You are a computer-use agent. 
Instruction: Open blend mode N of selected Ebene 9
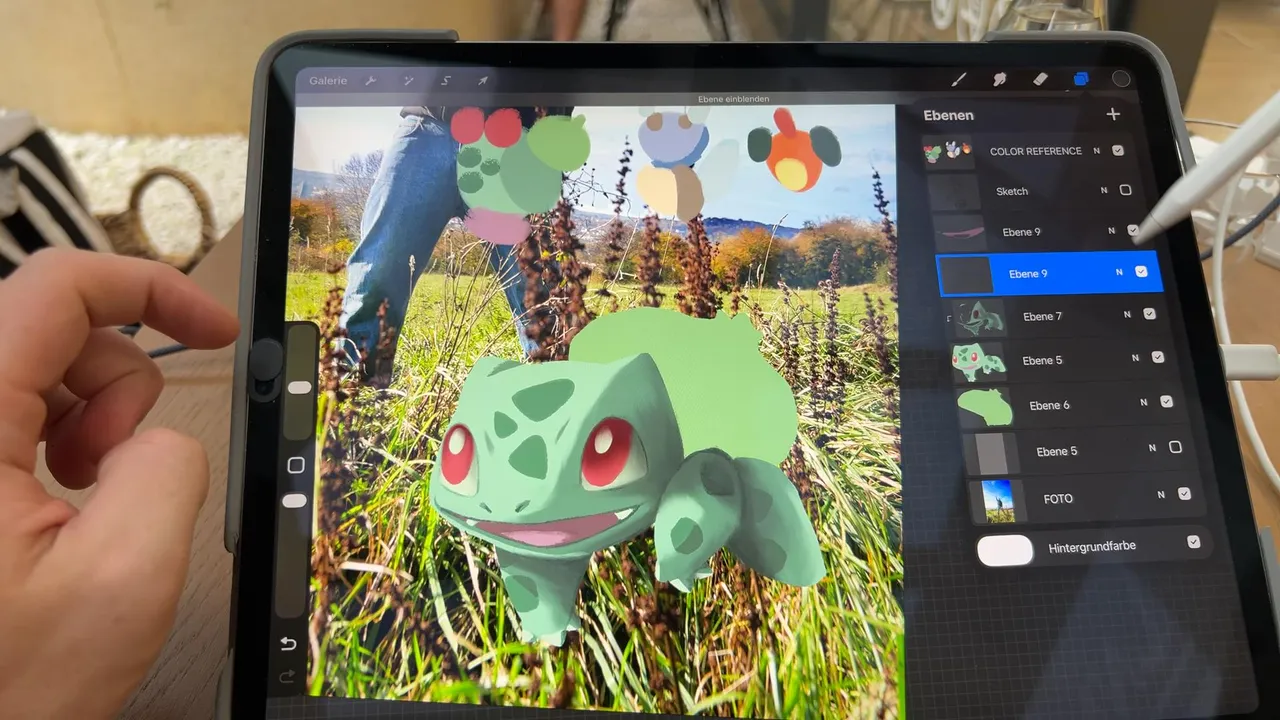[1119, 272]
